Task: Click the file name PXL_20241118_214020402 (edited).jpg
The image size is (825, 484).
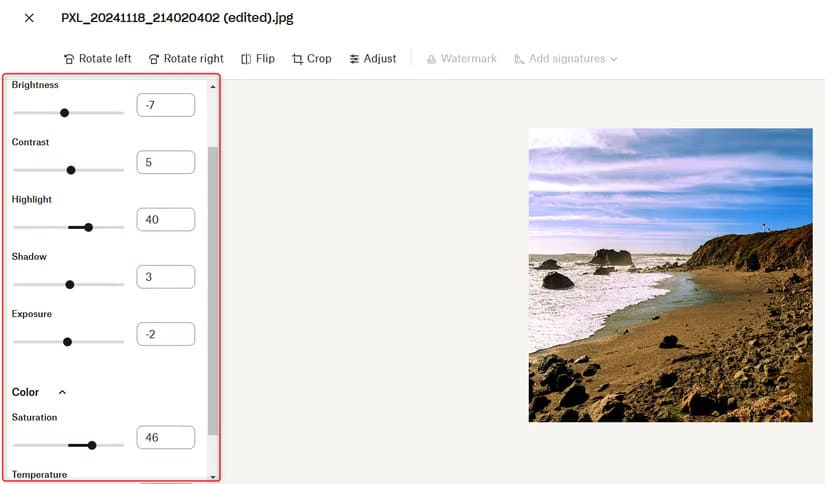Action: [177, 18]
